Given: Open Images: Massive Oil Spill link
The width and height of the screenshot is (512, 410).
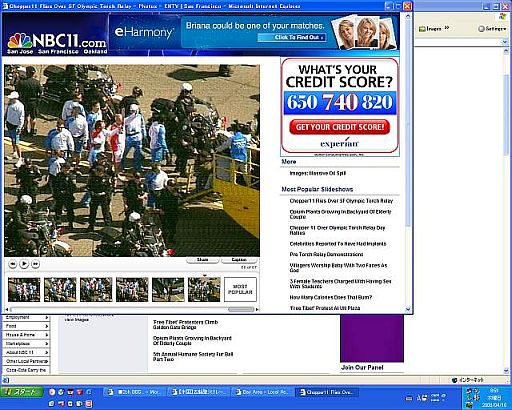Looking at the screenshot, I should coord(318,173).
